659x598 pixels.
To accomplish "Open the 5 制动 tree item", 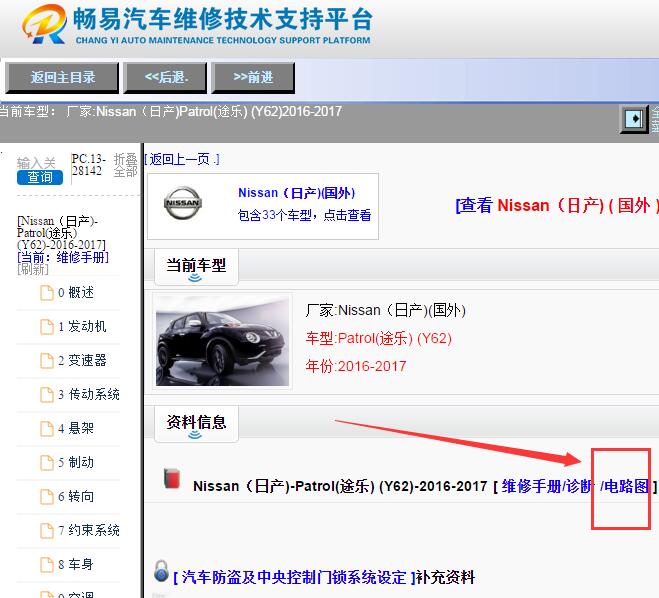I will click(x=76, y=463).
